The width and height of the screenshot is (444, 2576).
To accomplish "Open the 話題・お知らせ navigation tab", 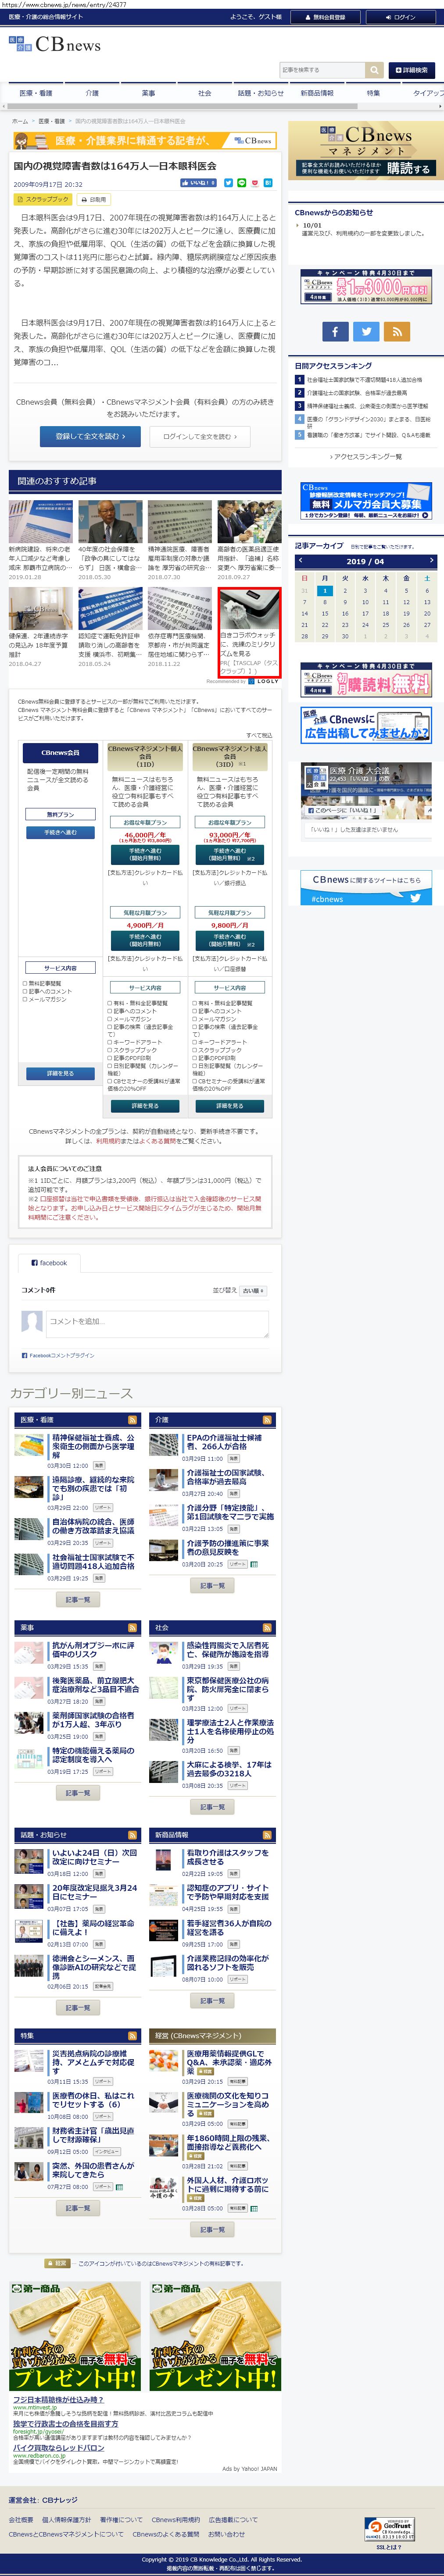I will [x=260, y=93].
